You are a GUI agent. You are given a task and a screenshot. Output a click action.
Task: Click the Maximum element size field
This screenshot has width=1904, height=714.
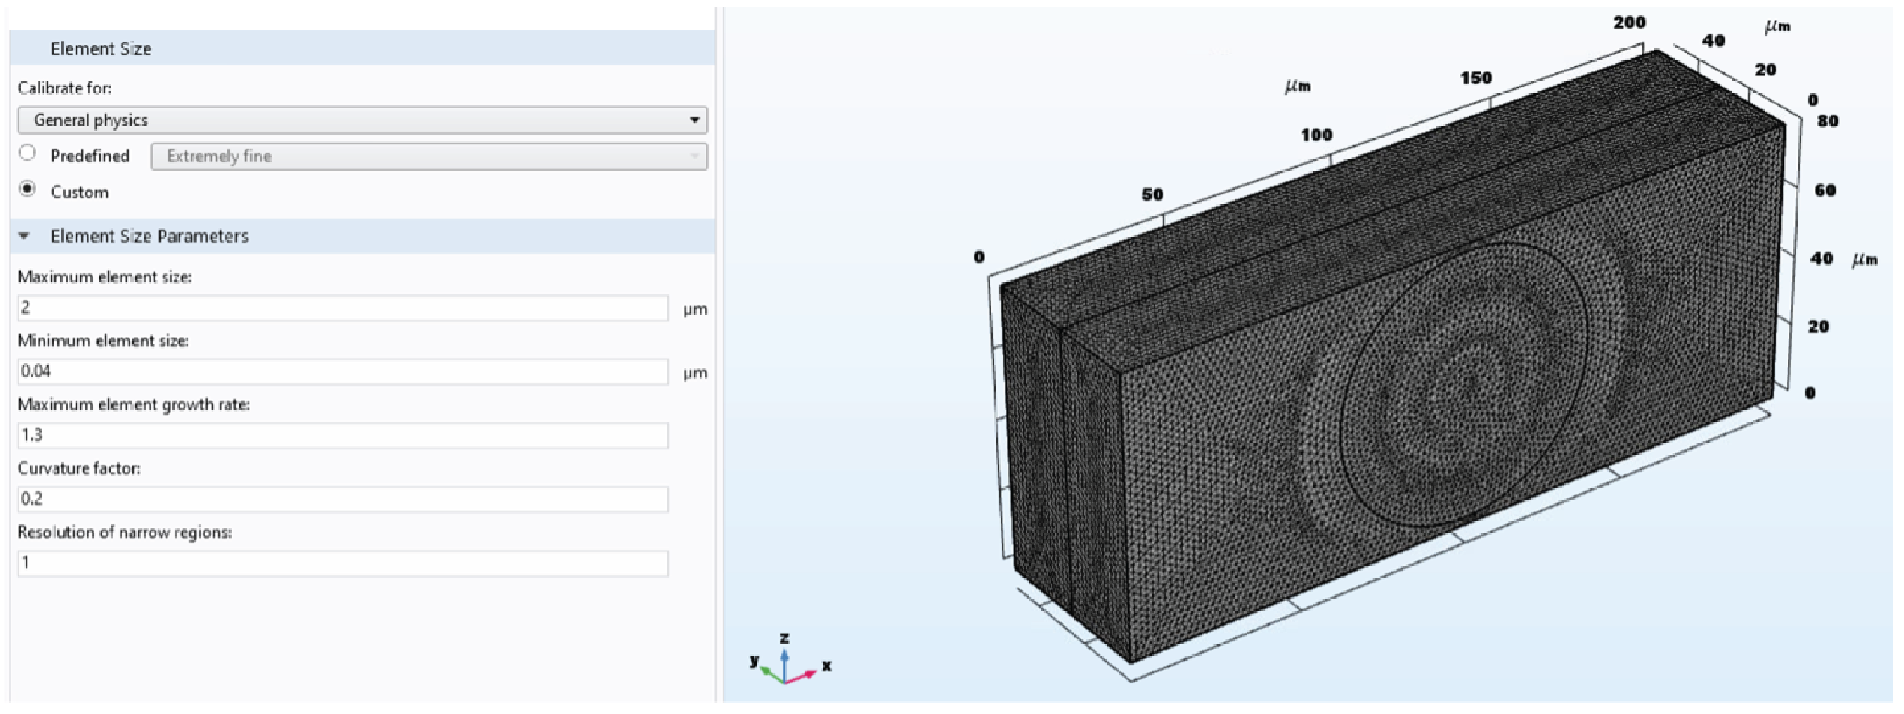pyautogui.click(x=342, y=308)
